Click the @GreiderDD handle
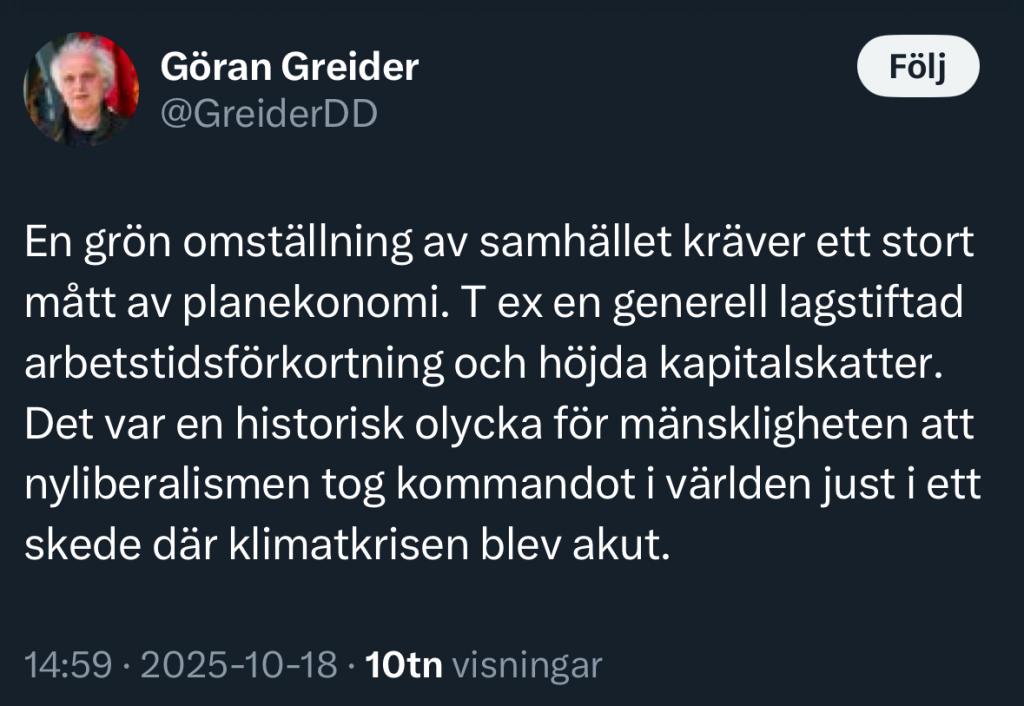The image size is (1024, 706). click(x=269, y=115)
